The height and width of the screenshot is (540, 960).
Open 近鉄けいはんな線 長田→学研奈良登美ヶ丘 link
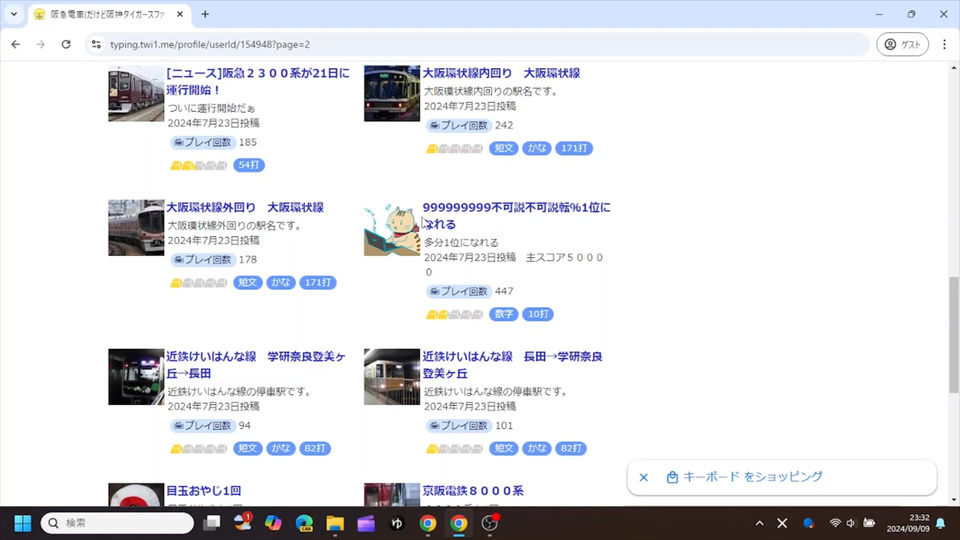(512, 365)
